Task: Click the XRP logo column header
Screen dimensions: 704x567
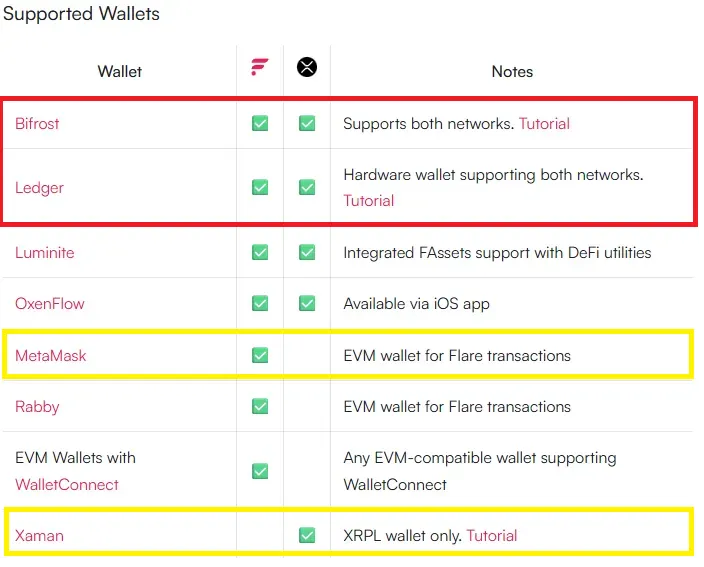Action: pos(307,67)
